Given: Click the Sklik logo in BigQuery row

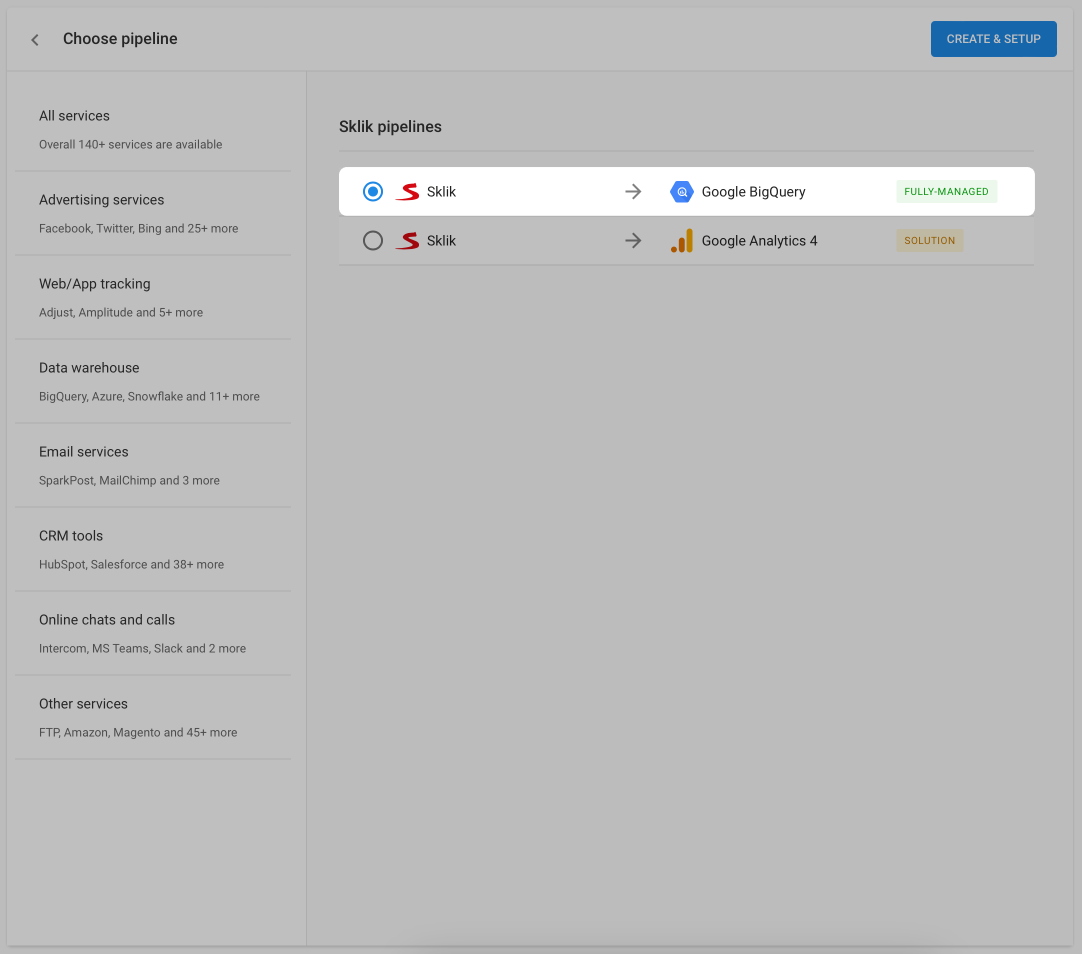Looking at the screenshot, I should pos(407,192).
